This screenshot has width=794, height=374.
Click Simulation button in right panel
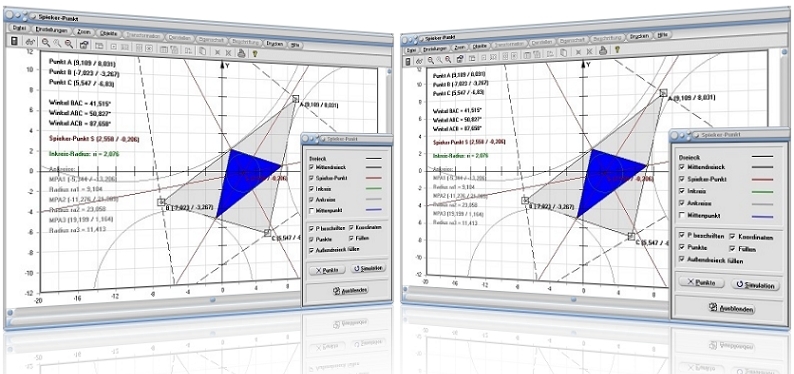click(x=753, y=285)
